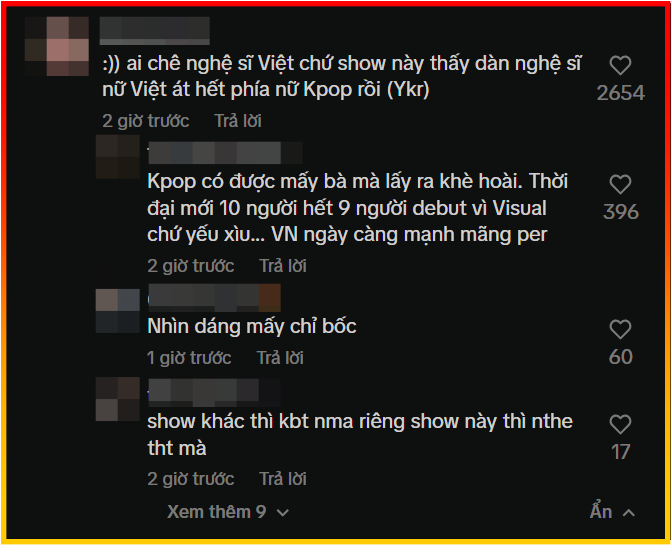The height and width of the screenshot is (545, 671).
Task: Reply to the top comment about nghệ sĩ Việt
Action: [x=238, y=121]
